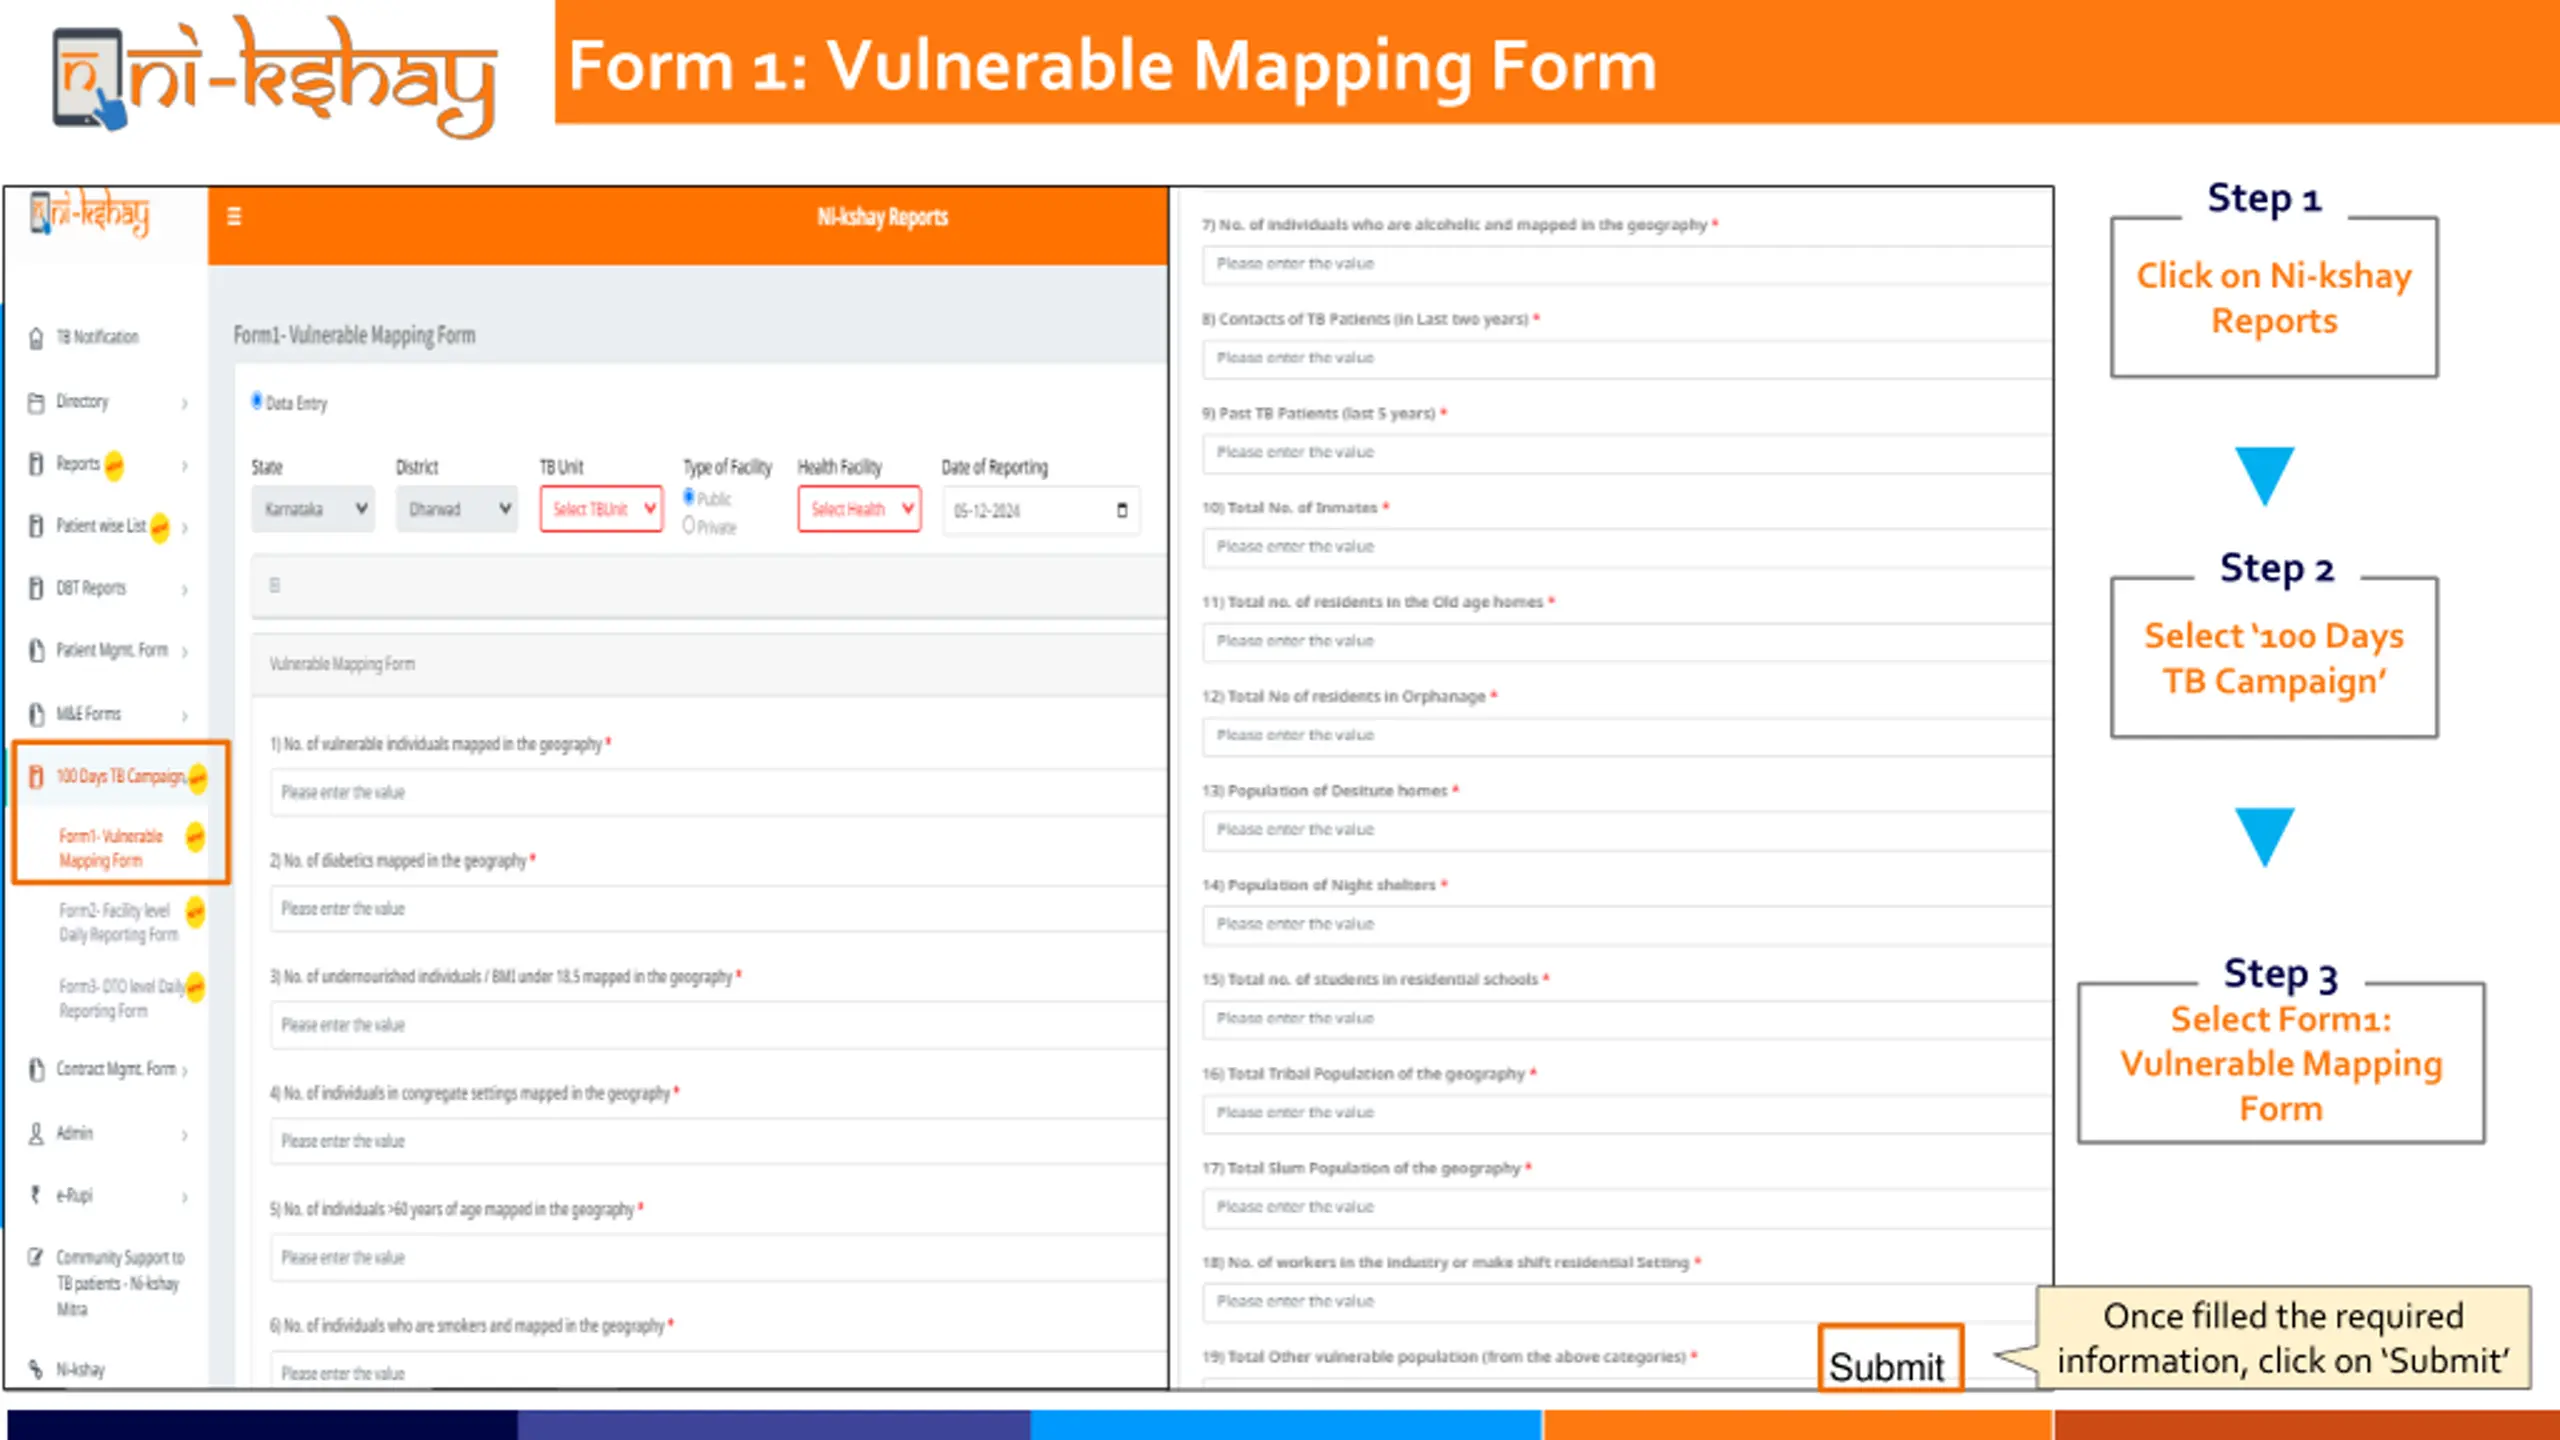Expand the Admin menu chevron
Screen dimensions: 2560x1440
(x=185, y=1134)
